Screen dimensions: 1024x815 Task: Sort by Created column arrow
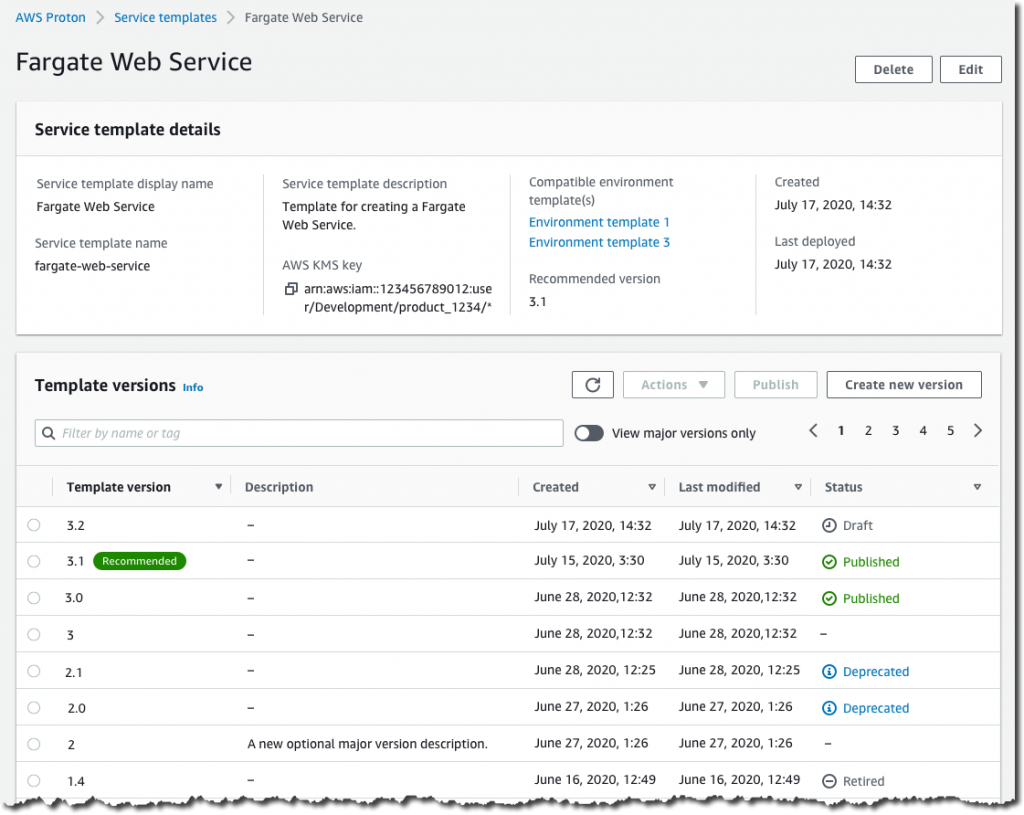tap(652, 487)
